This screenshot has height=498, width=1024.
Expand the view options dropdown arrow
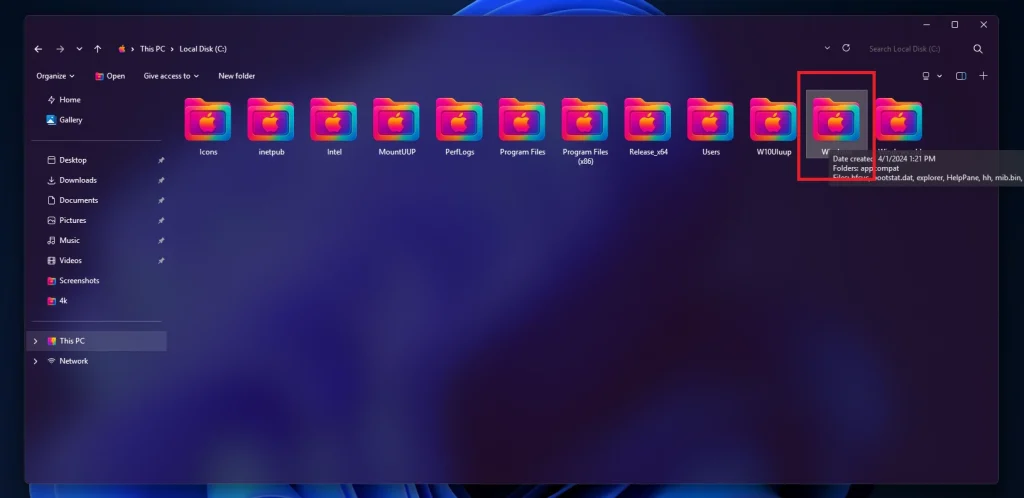940,76
